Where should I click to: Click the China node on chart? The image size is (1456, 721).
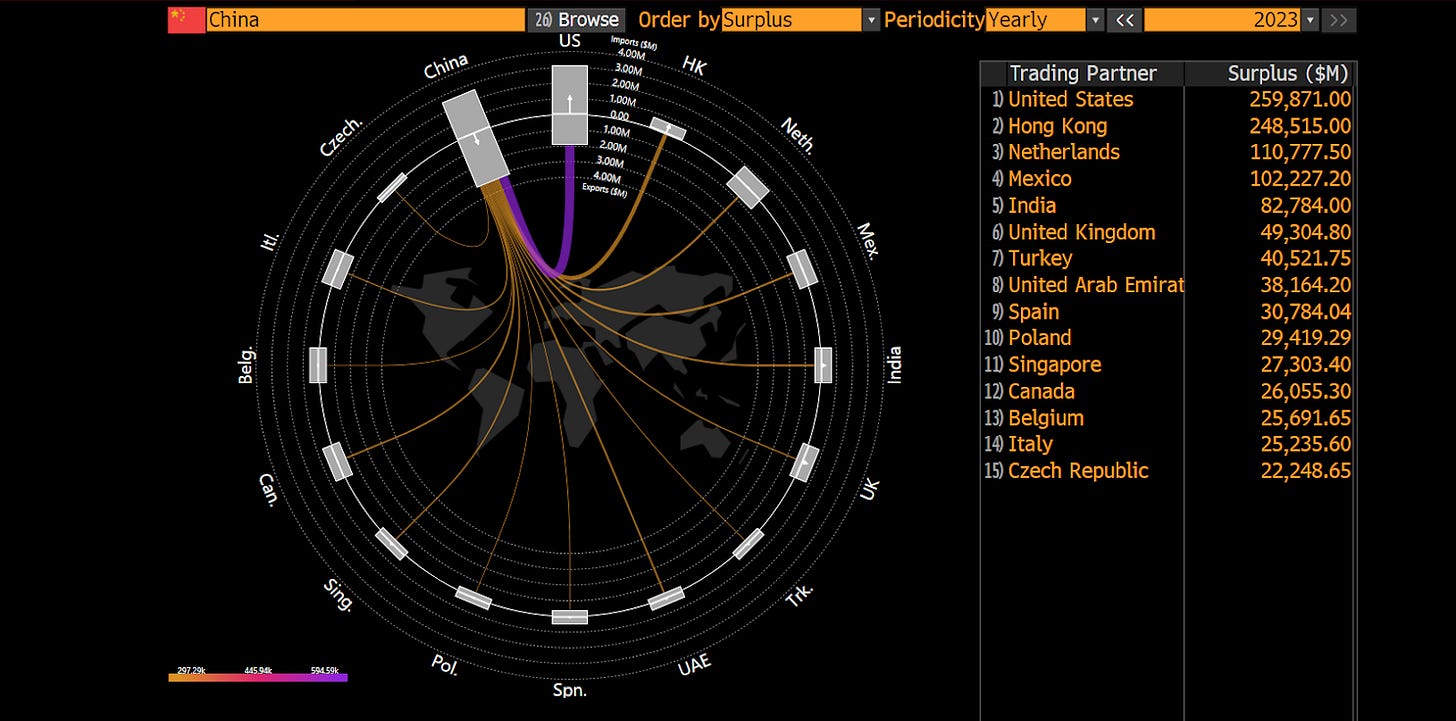point(477,137)
